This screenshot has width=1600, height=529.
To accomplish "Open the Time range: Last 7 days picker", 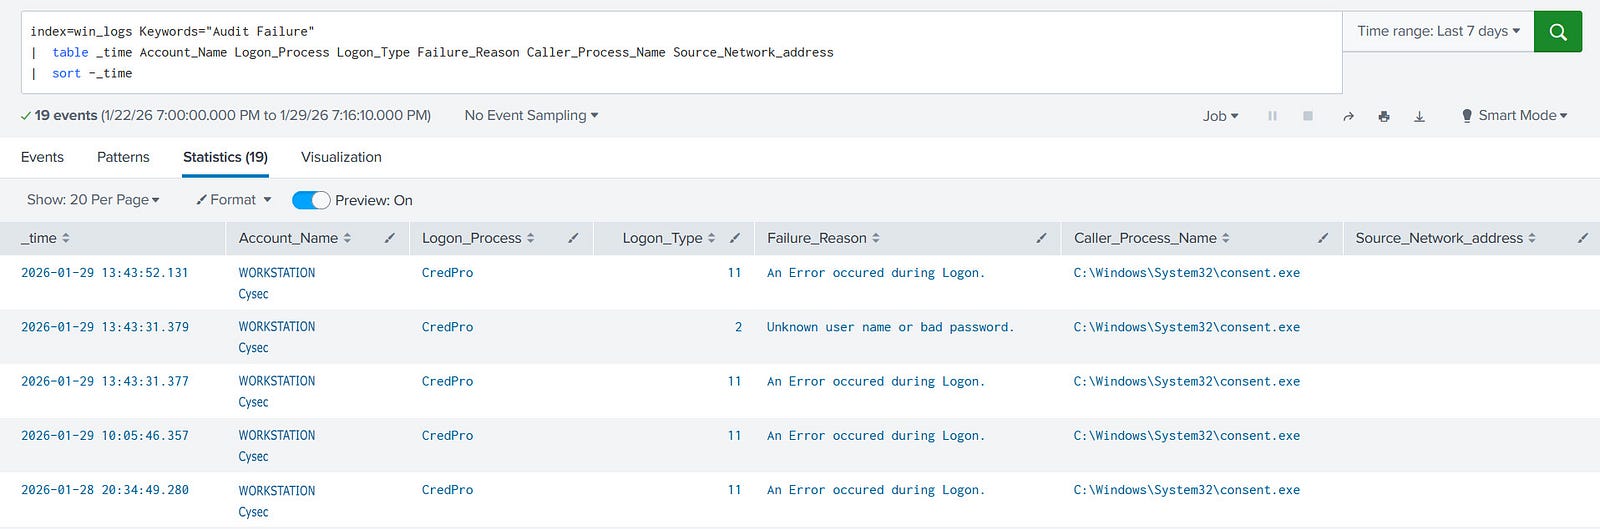I will (x=1438, y=31).
